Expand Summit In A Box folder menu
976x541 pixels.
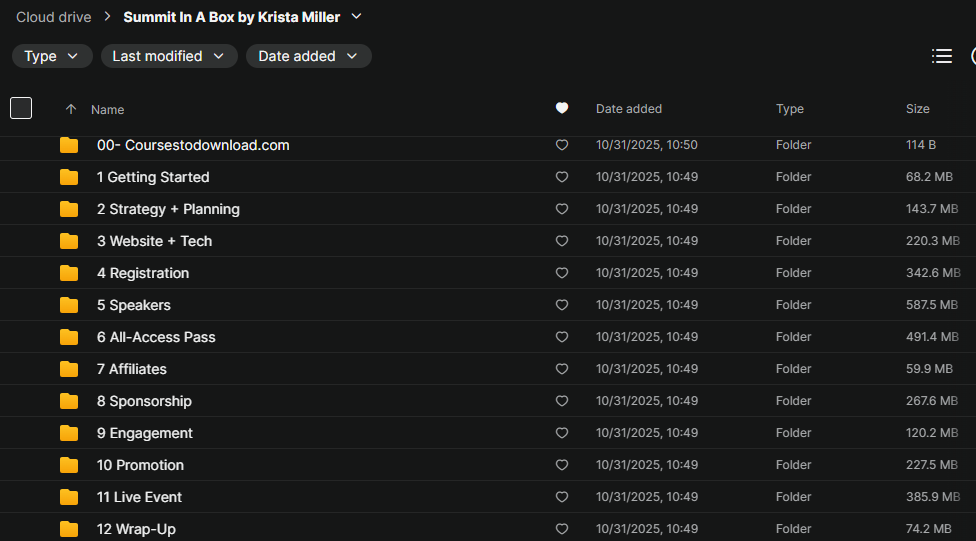click(x=357, y=17)
